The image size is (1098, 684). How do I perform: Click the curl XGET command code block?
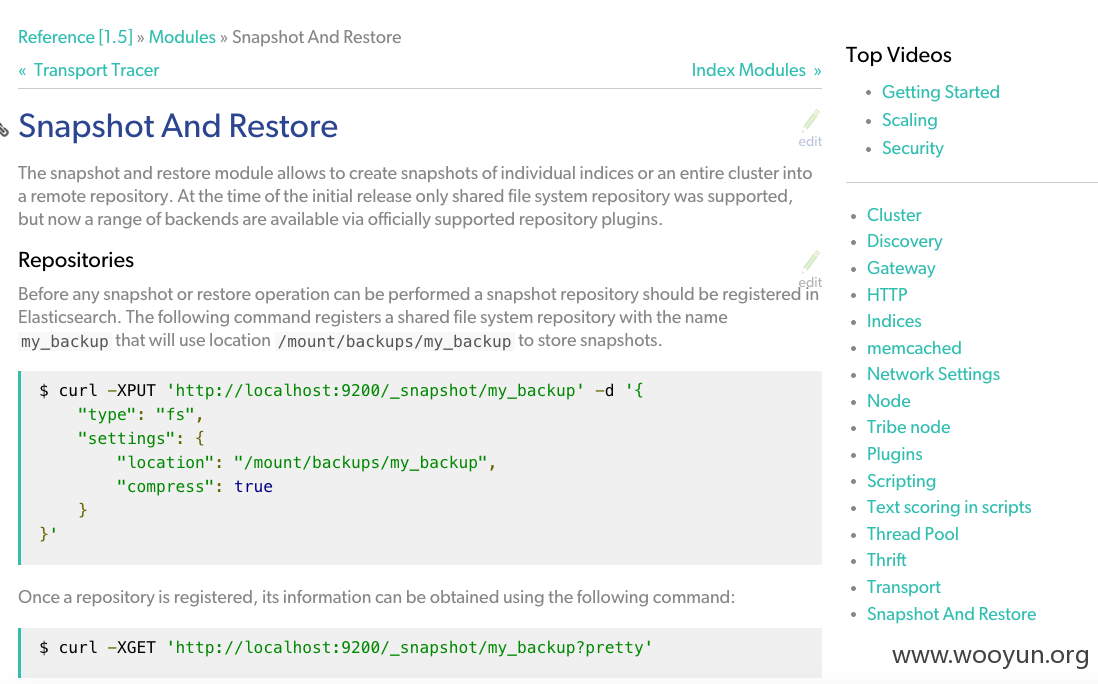tap(420, 648)
